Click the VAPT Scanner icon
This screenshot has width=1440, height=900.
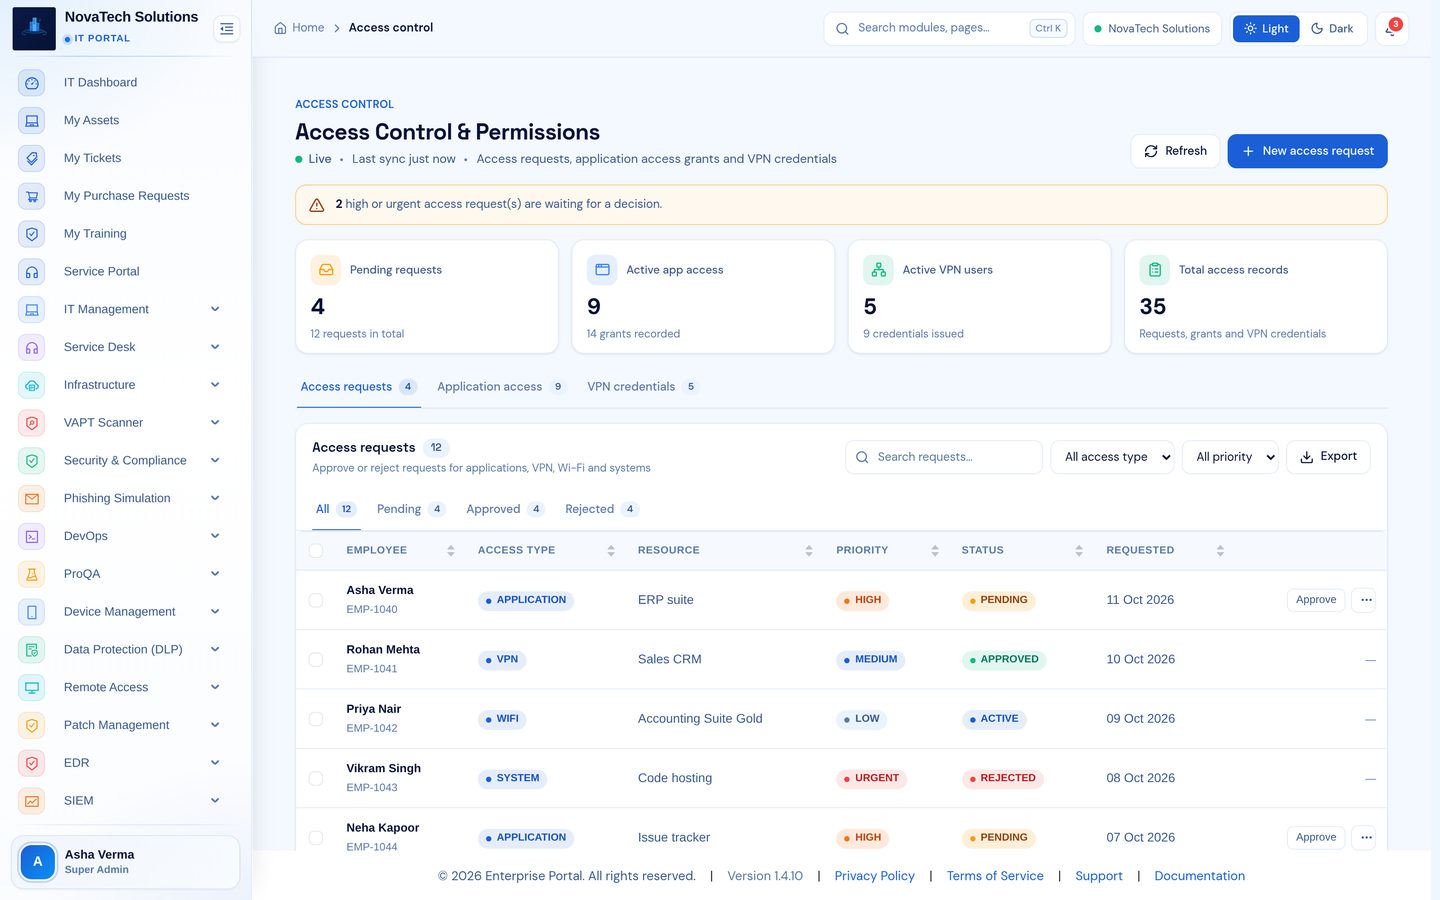[32, 423]
